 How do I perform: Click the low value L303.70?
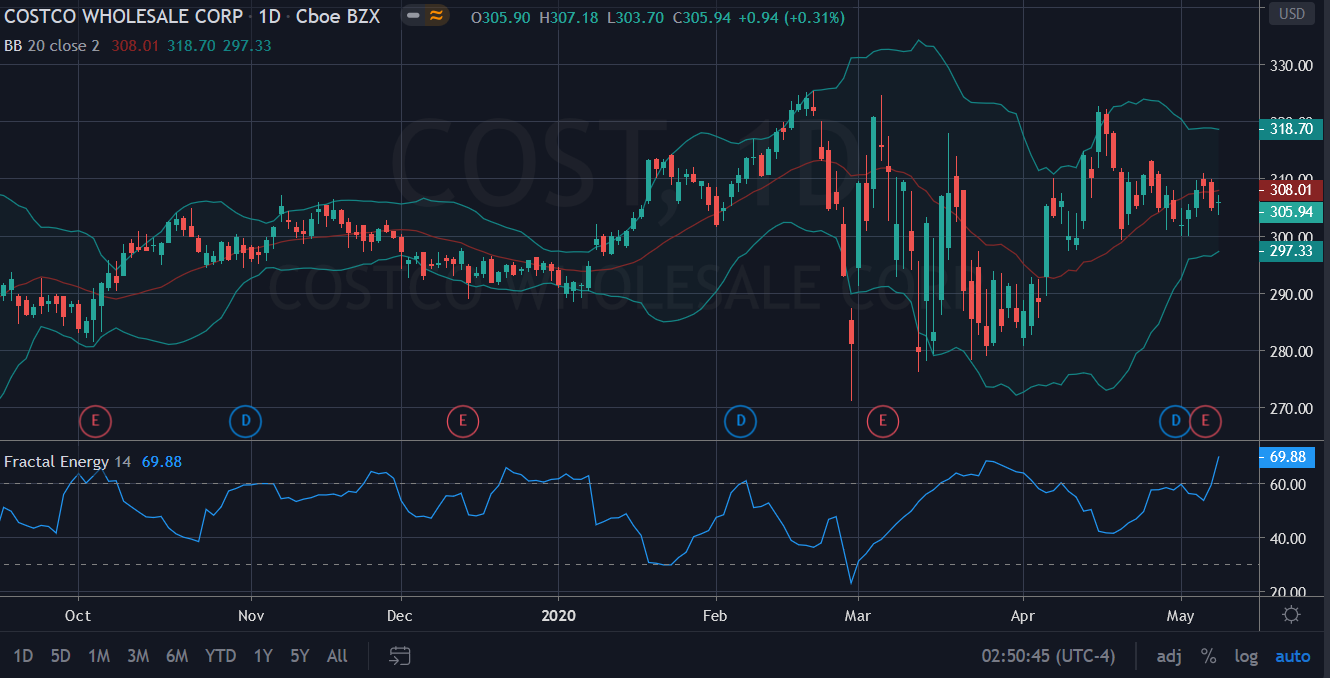634,18
